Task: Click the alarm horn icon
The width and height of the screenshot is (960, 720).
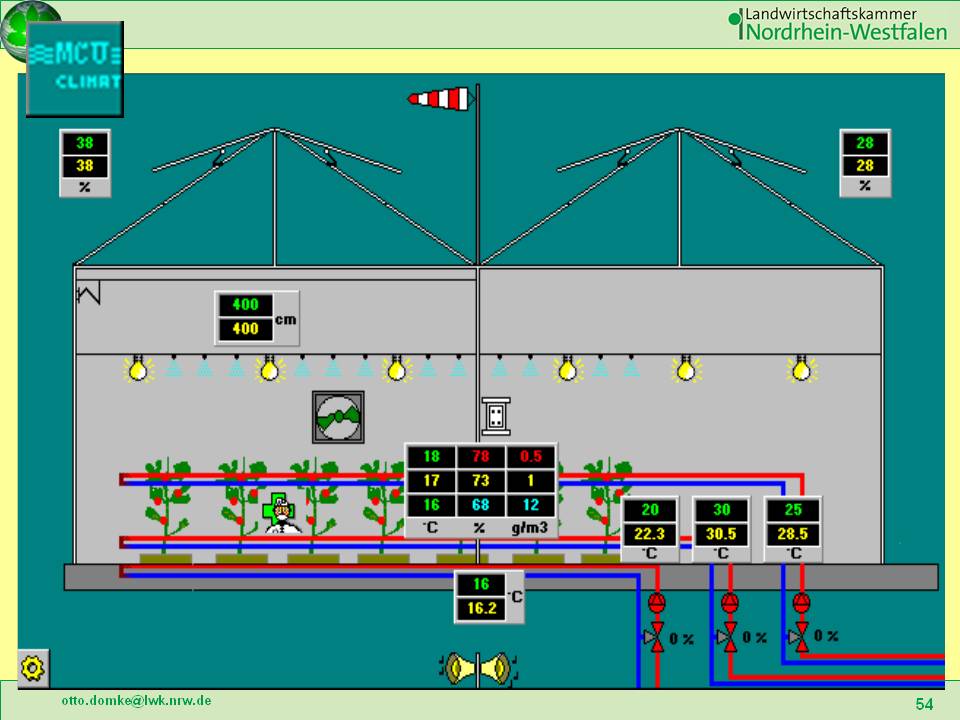Action: (477, 668)
